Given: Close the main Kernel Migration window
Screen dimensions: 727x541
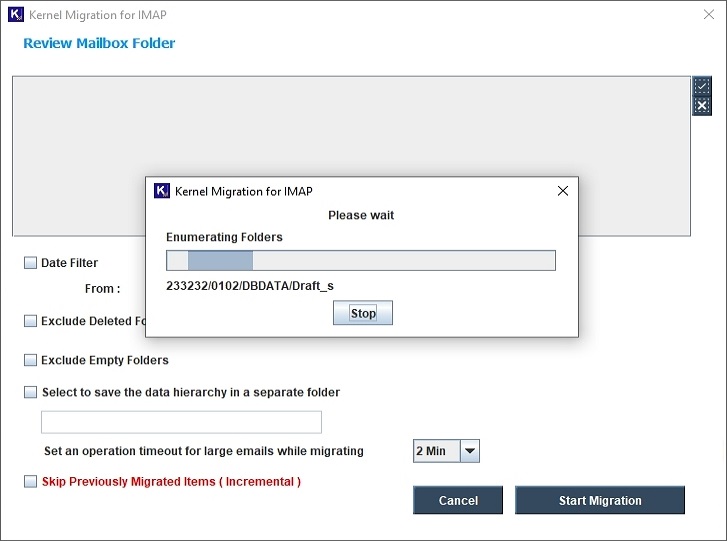Looking at the screenshot, I should [x=708, y=14].
